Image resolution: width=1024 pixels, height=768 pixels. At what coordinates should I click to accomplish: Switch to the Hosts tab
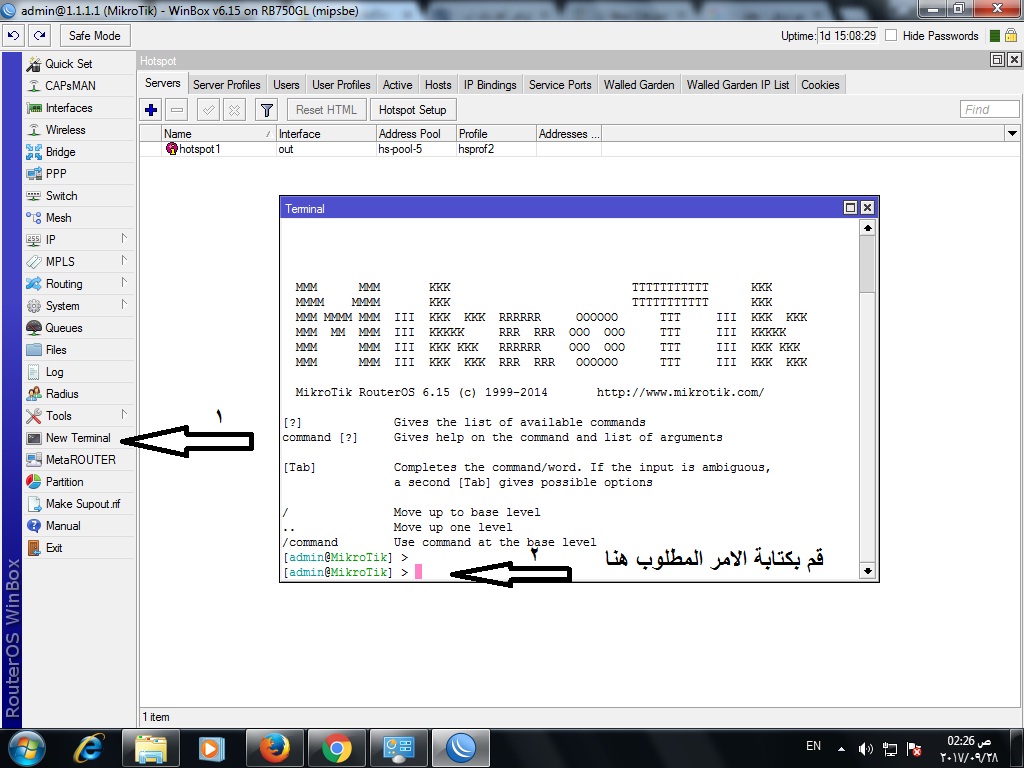click(438, 85)
